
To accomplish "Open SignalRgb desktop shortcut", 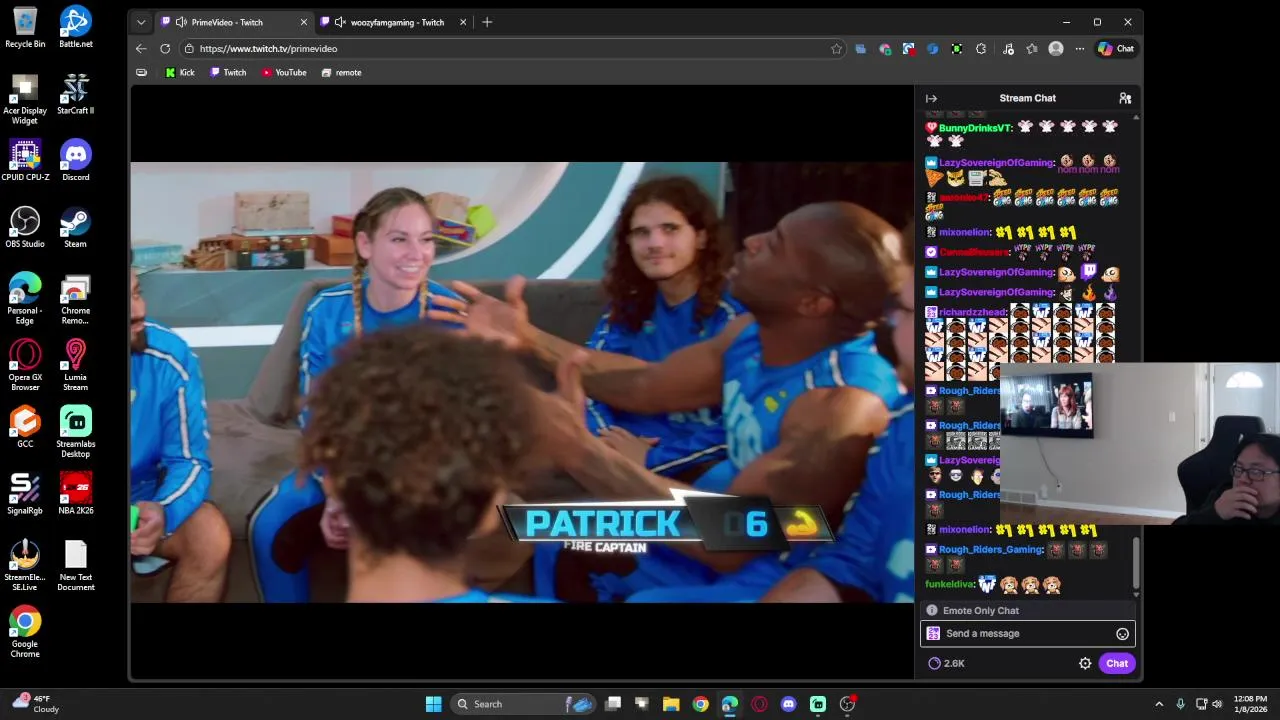I will click(25, 494).
